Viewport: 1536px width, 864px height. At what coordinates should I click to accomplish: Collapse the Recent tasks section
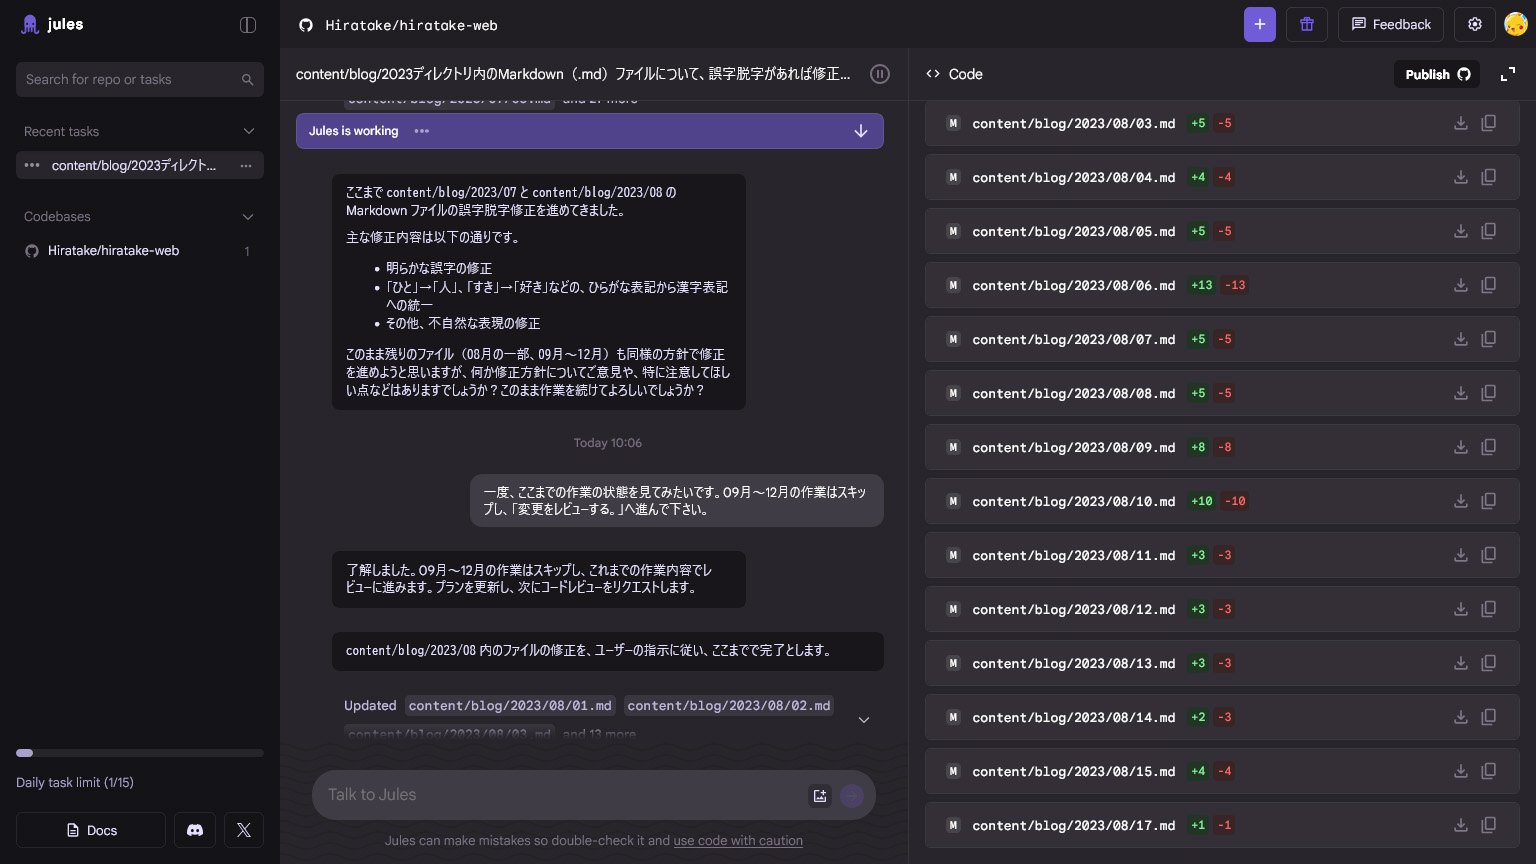point(249,131)
